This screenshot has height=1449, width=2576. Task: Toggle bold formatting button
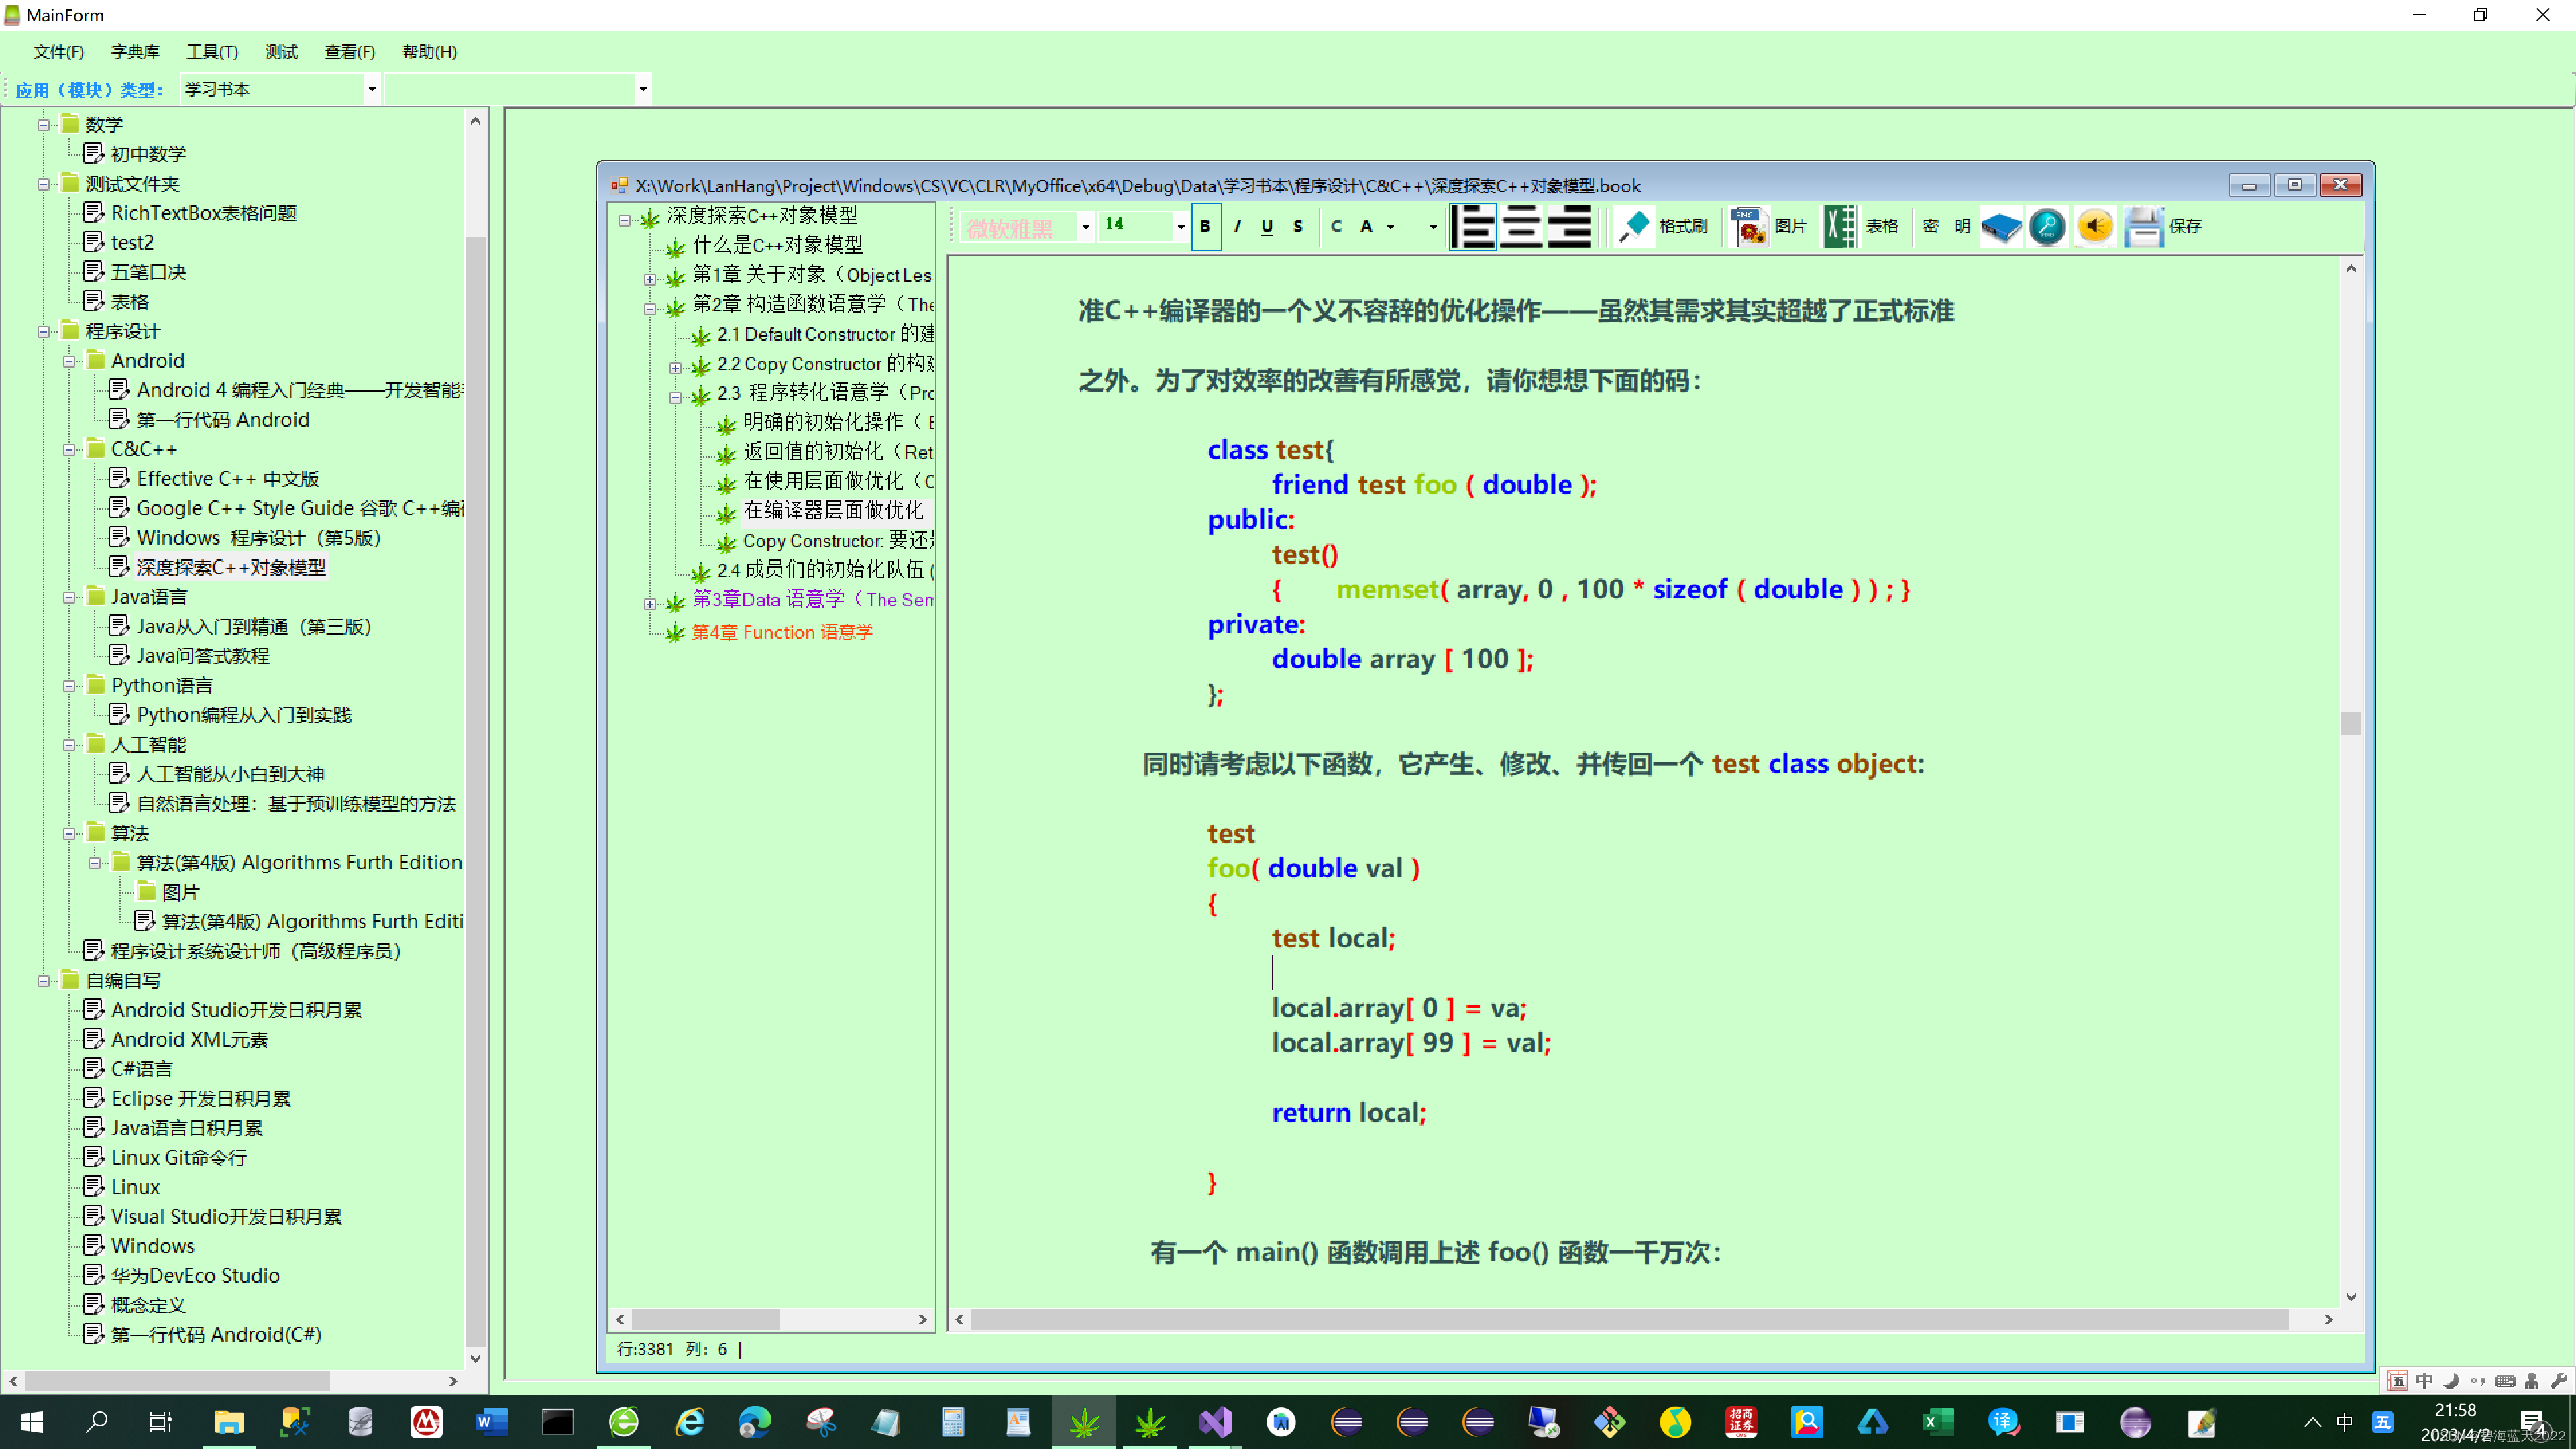[1205, 227]
